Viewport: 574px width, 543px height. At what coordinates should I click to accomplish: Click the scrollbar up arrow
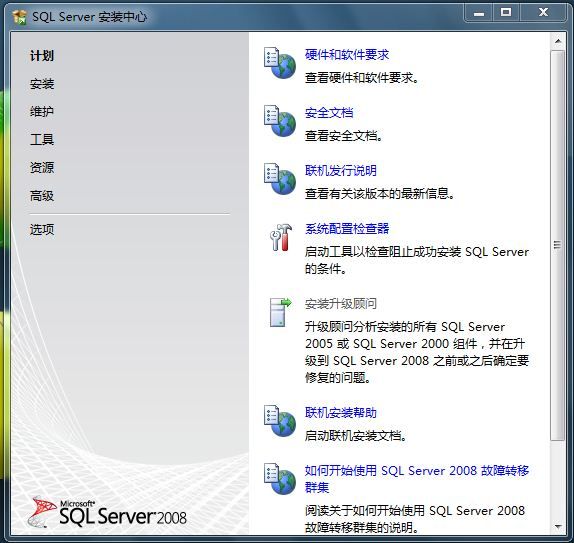[558, 41]
